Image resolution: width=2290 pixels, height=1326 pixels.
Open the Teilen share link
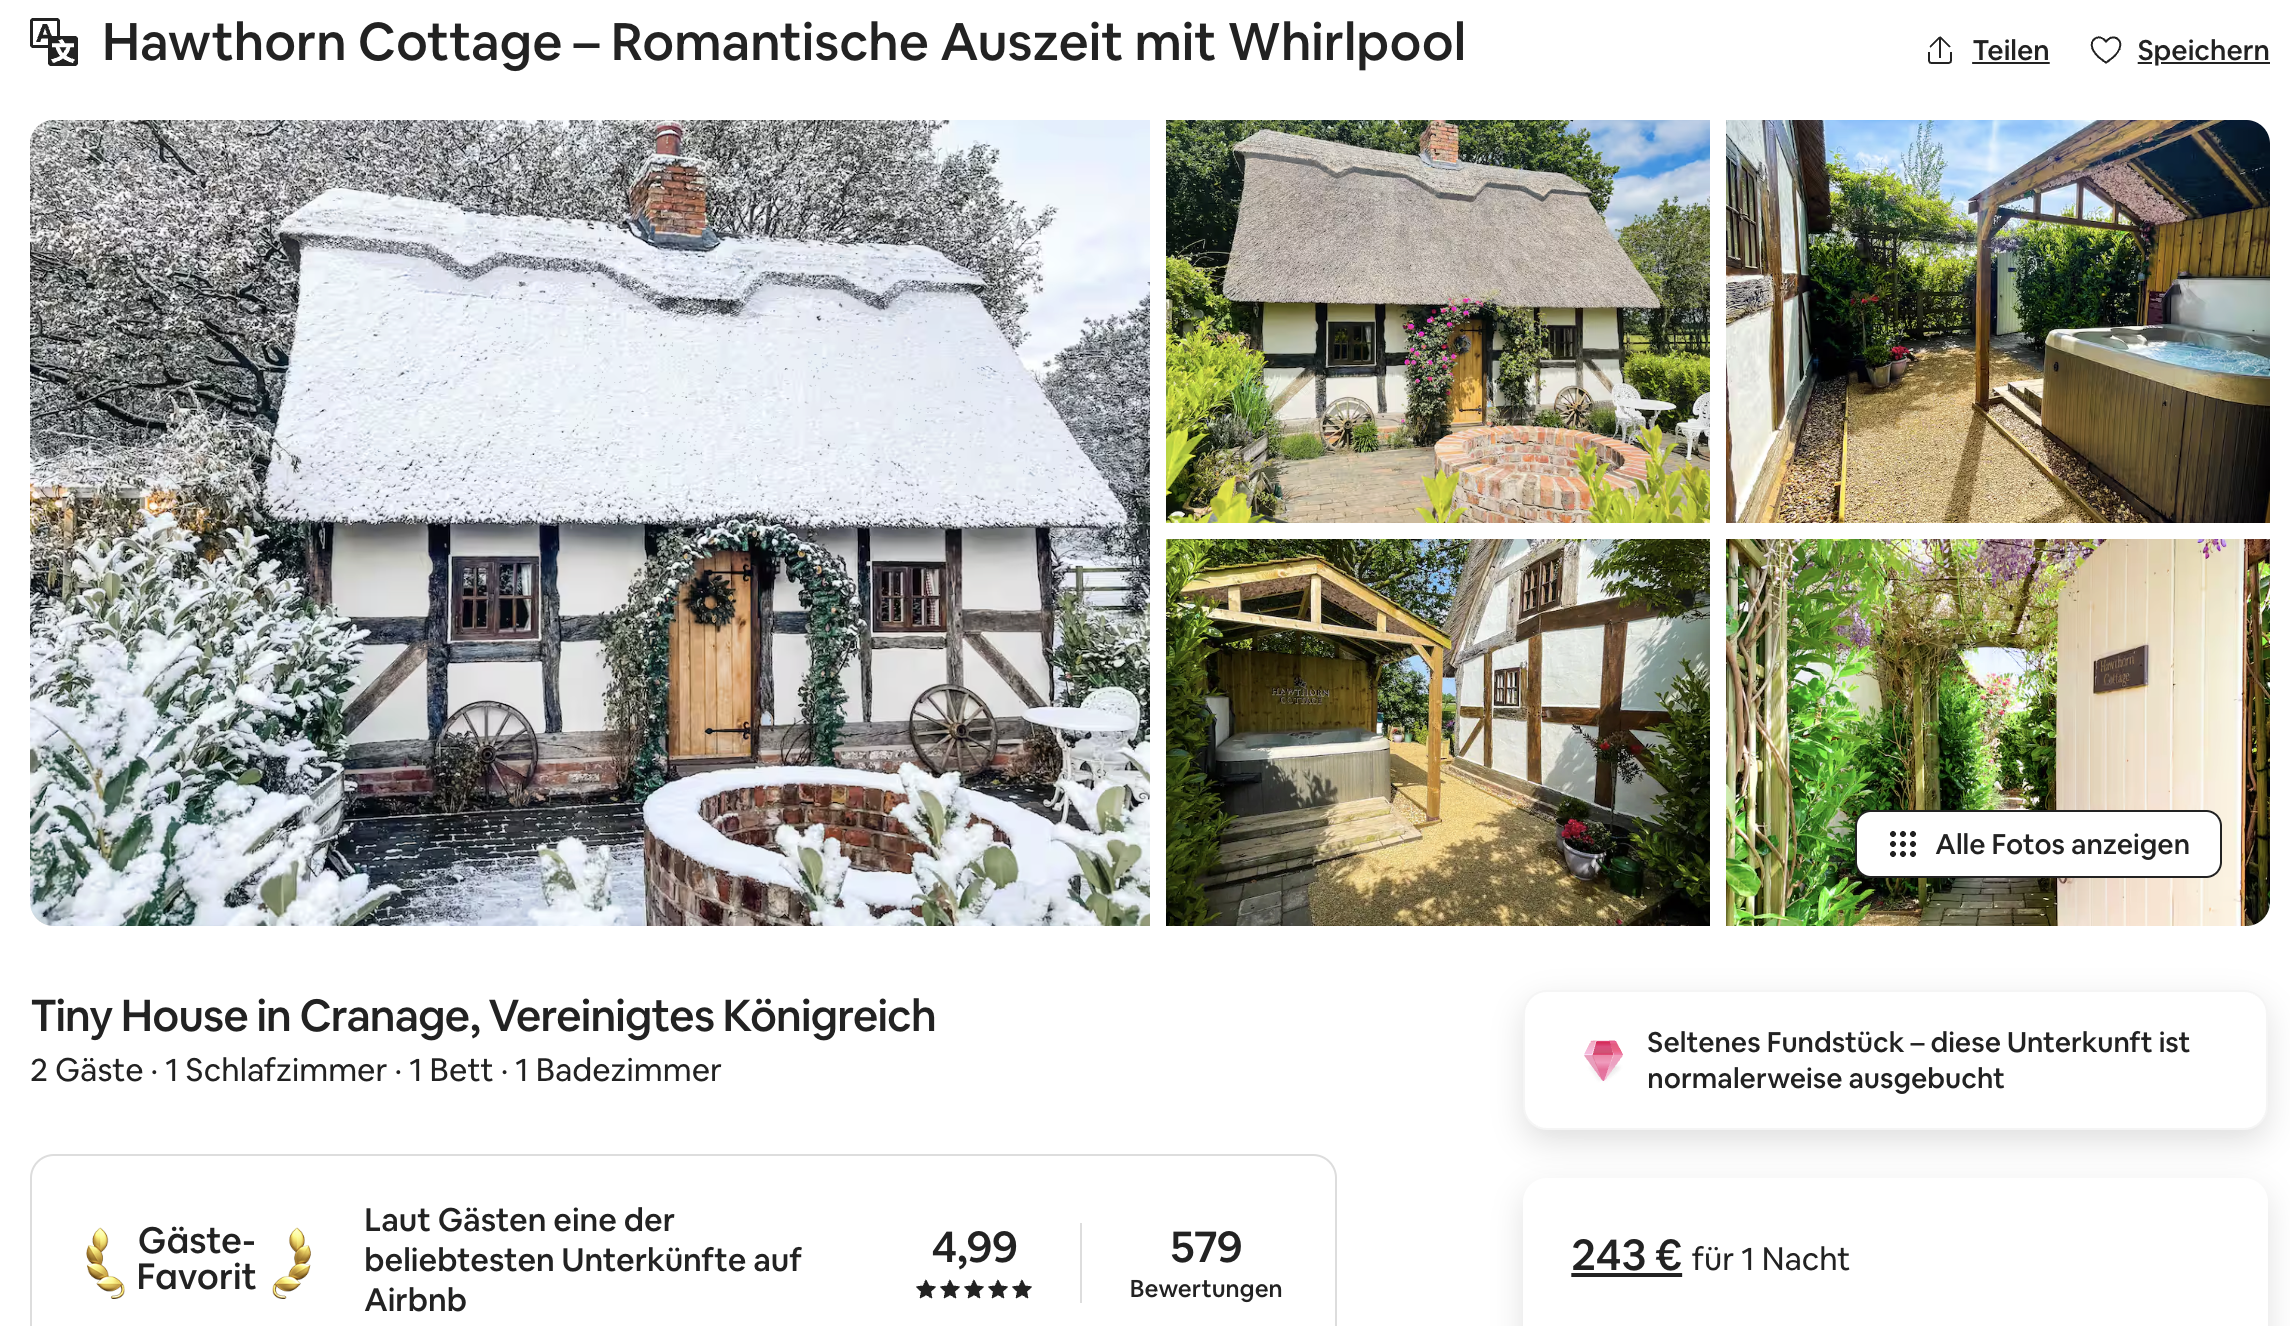[2010, 50]
